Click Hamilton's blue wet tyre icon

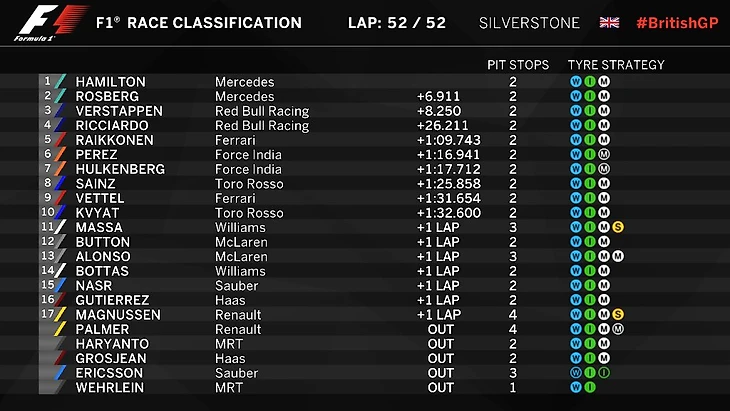point(576,82)
